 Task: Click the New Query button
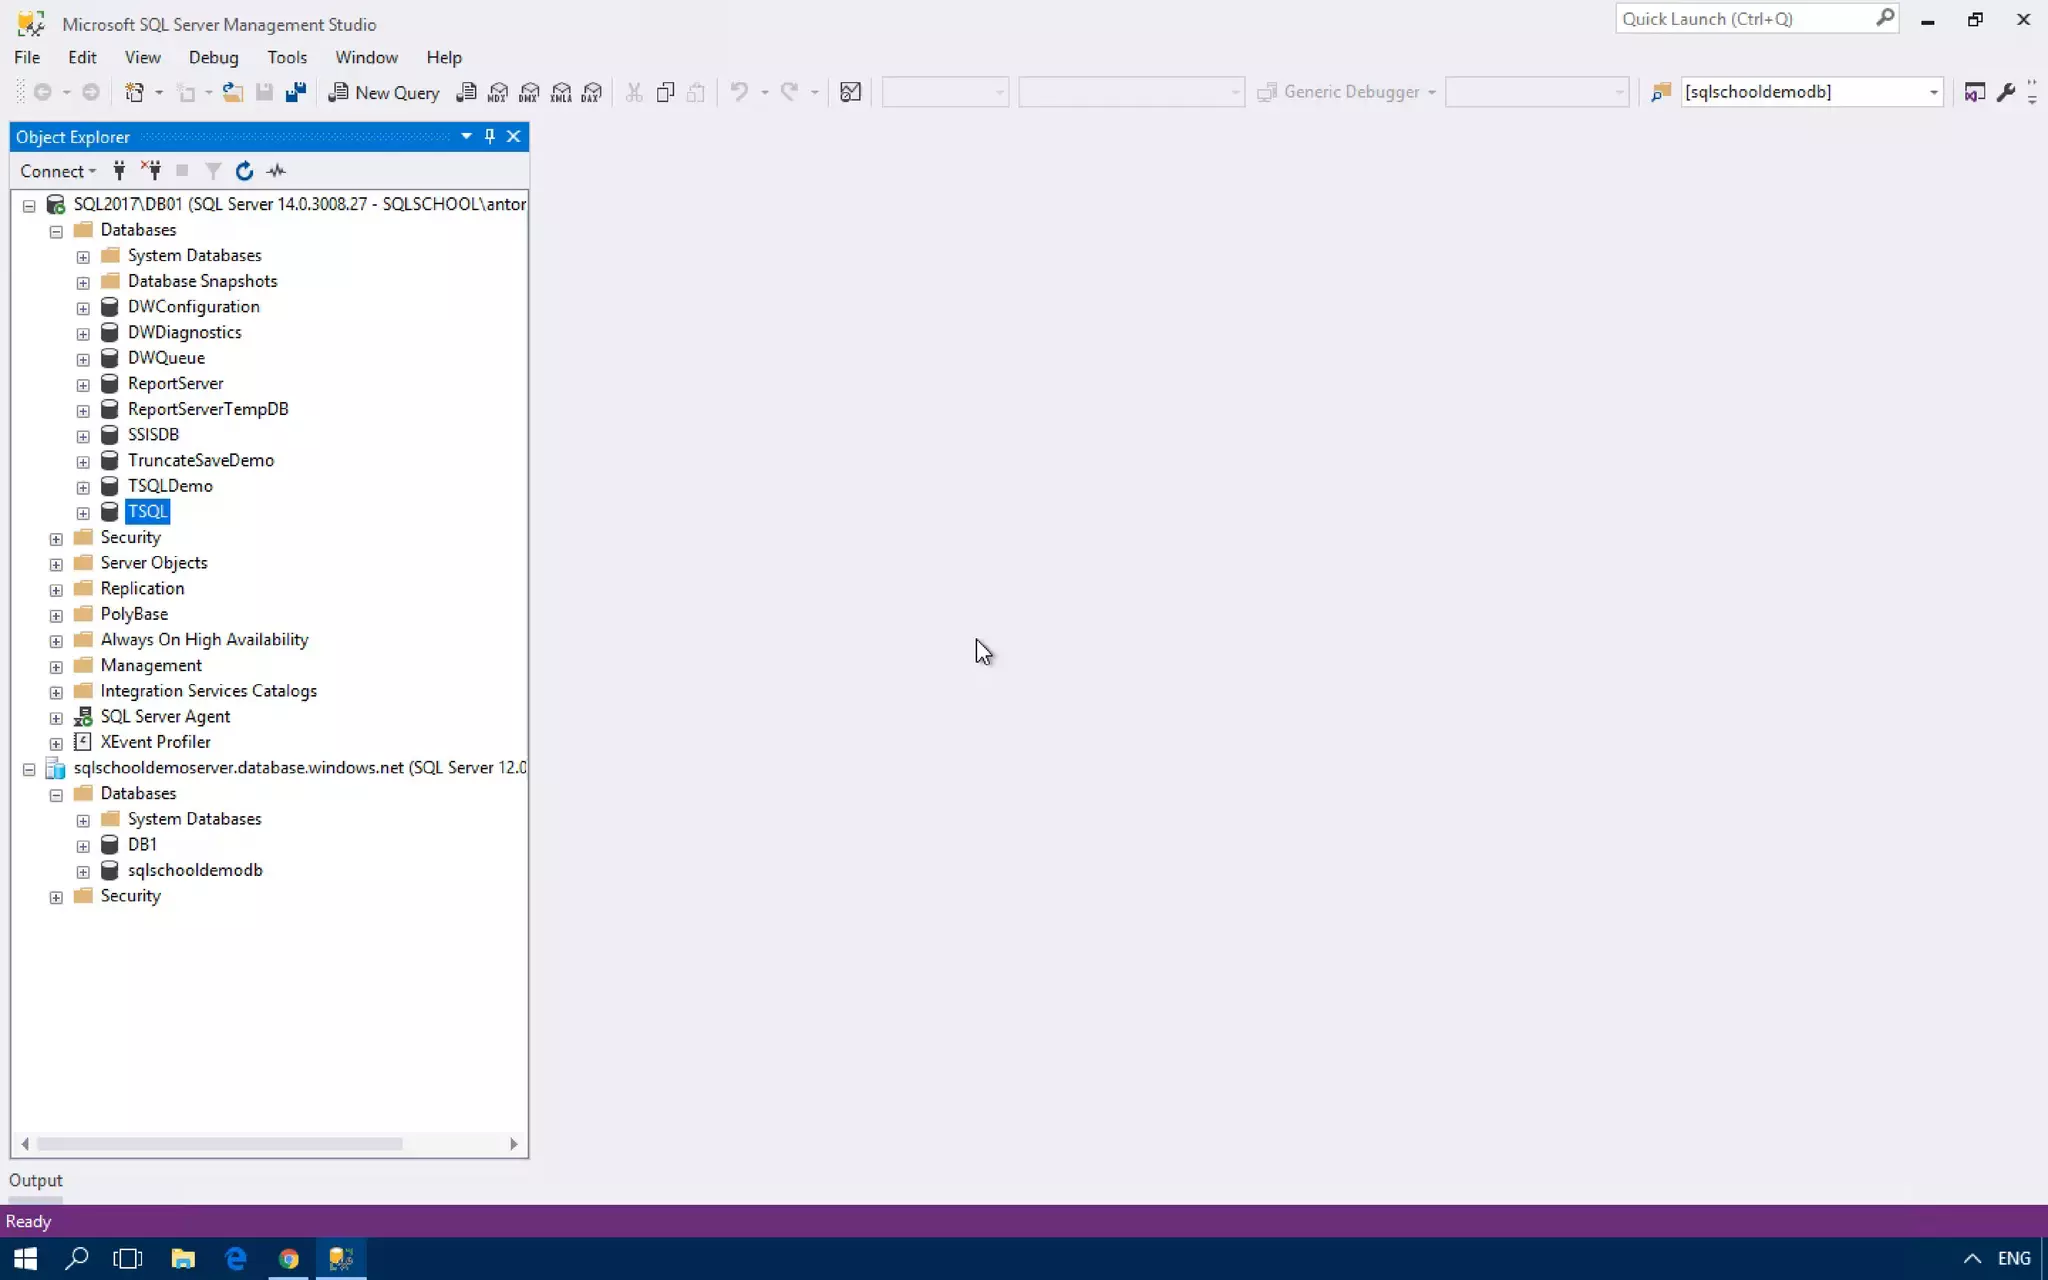click(385, 92)
